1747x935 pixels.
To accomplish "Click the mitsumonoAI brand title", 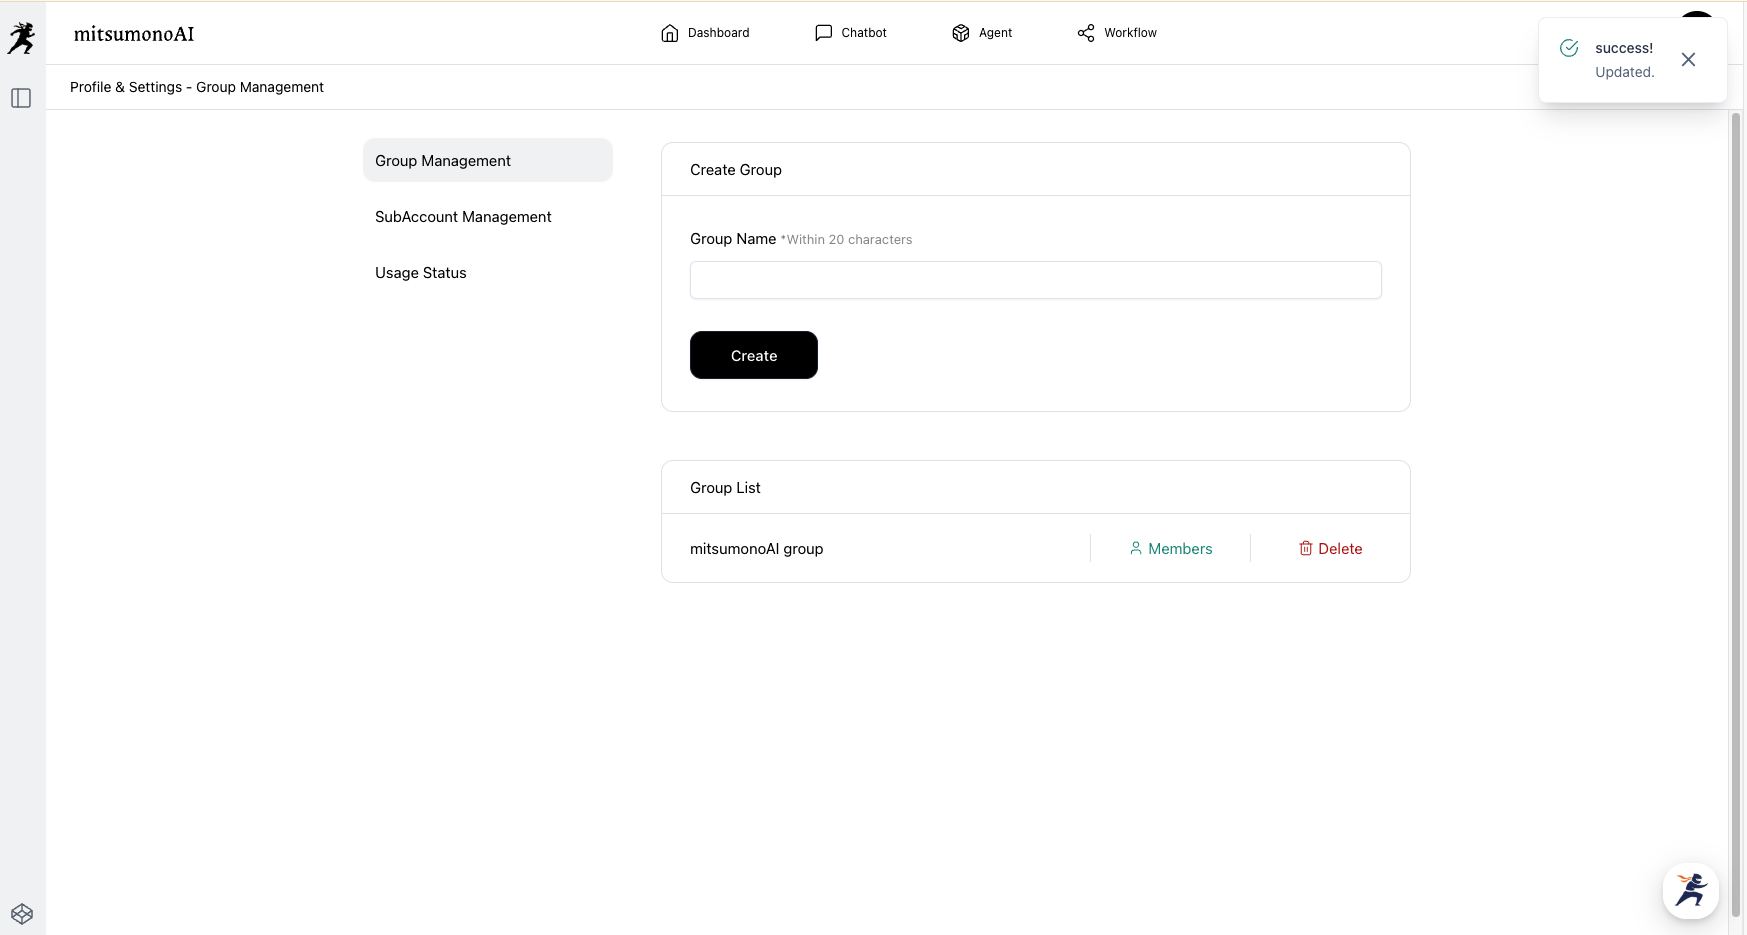I will point(134,34).
